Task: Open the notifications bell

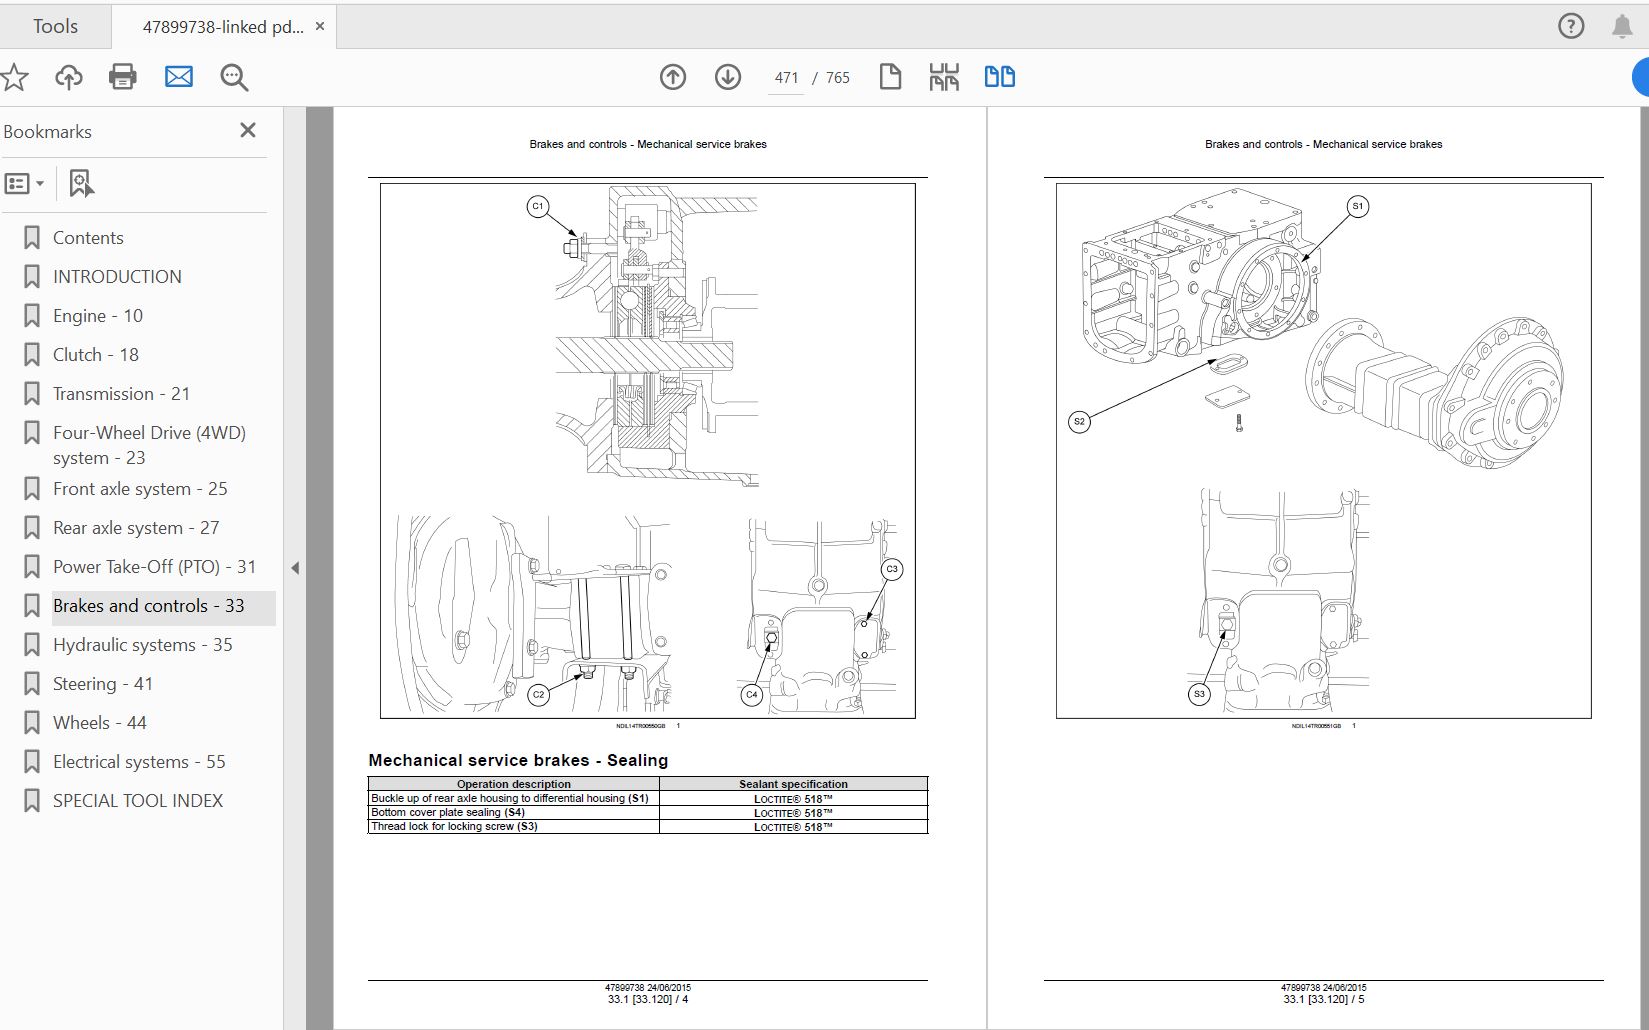Action: click(x=1622, y=25)
